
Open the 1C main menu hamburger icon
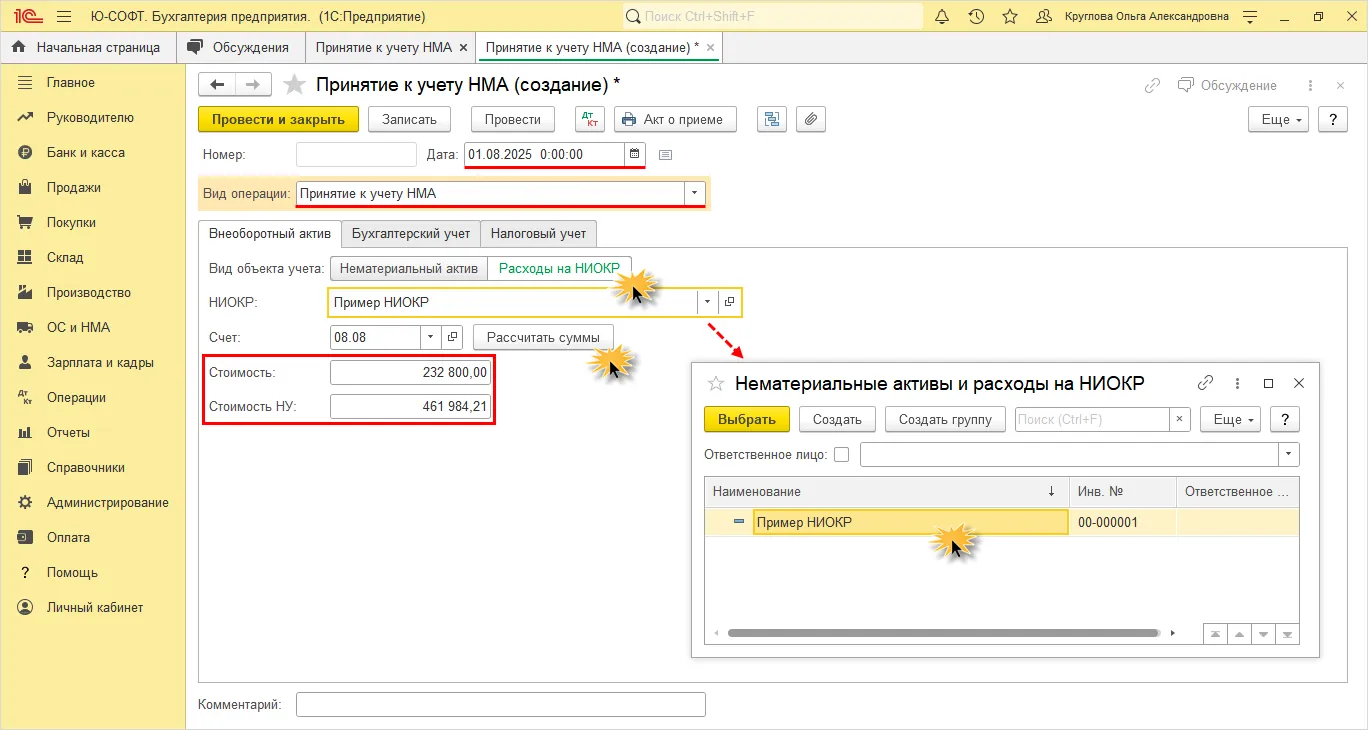point(64,16)
